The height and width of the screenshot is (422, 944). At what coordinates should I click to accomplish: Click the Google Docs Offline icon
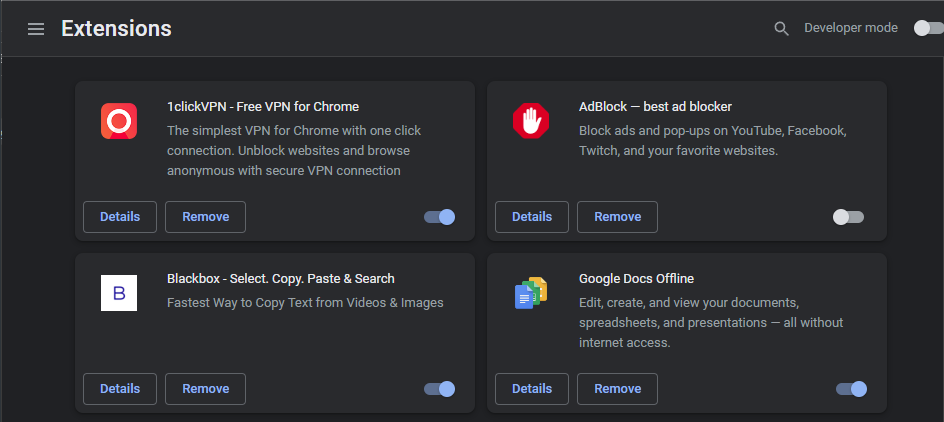[531, 293]
